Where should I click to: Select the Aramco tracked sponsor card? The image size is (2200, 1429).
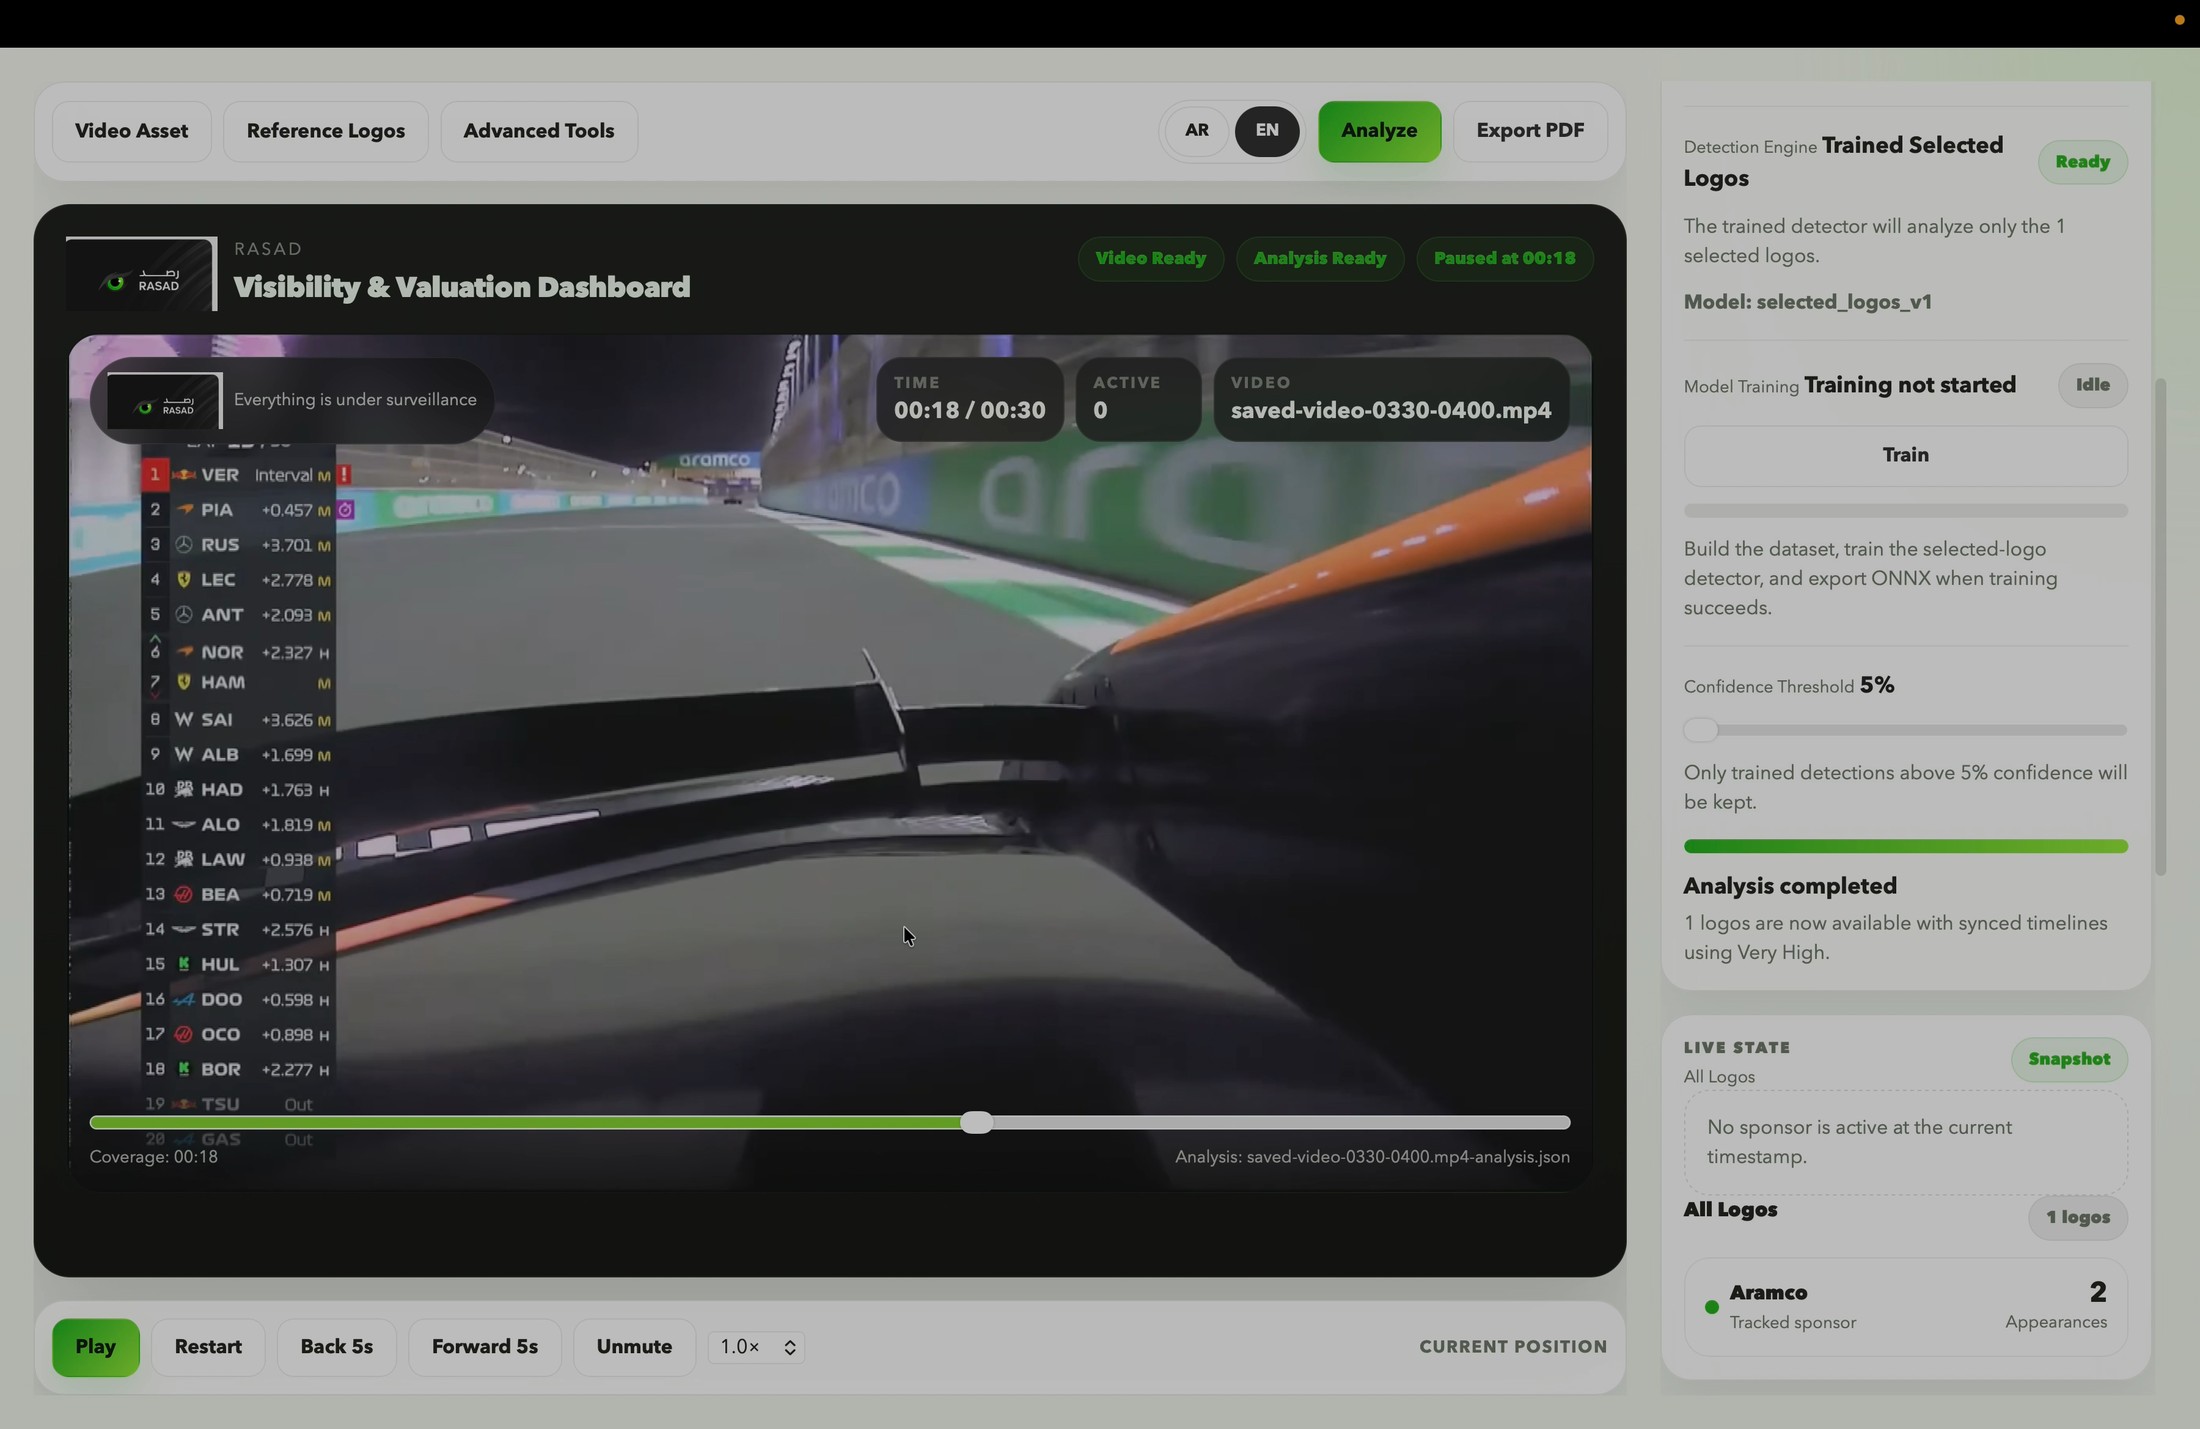[x=1905, y=1307]
